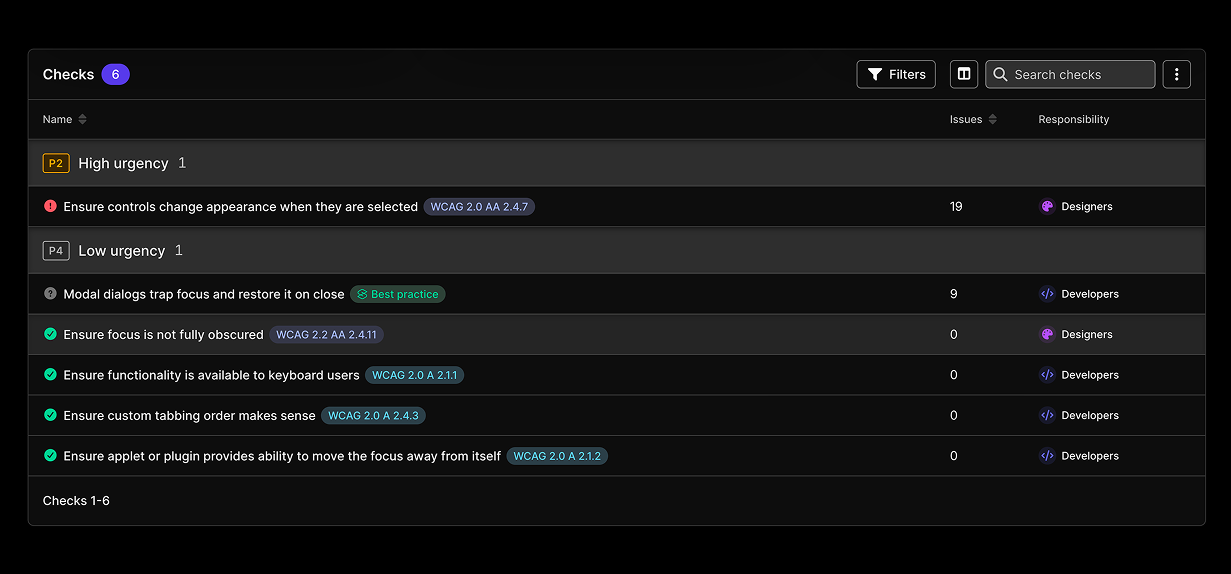Sort by the Name column arrows
This screenshot has width=1231, height=574.
point(82,119)
